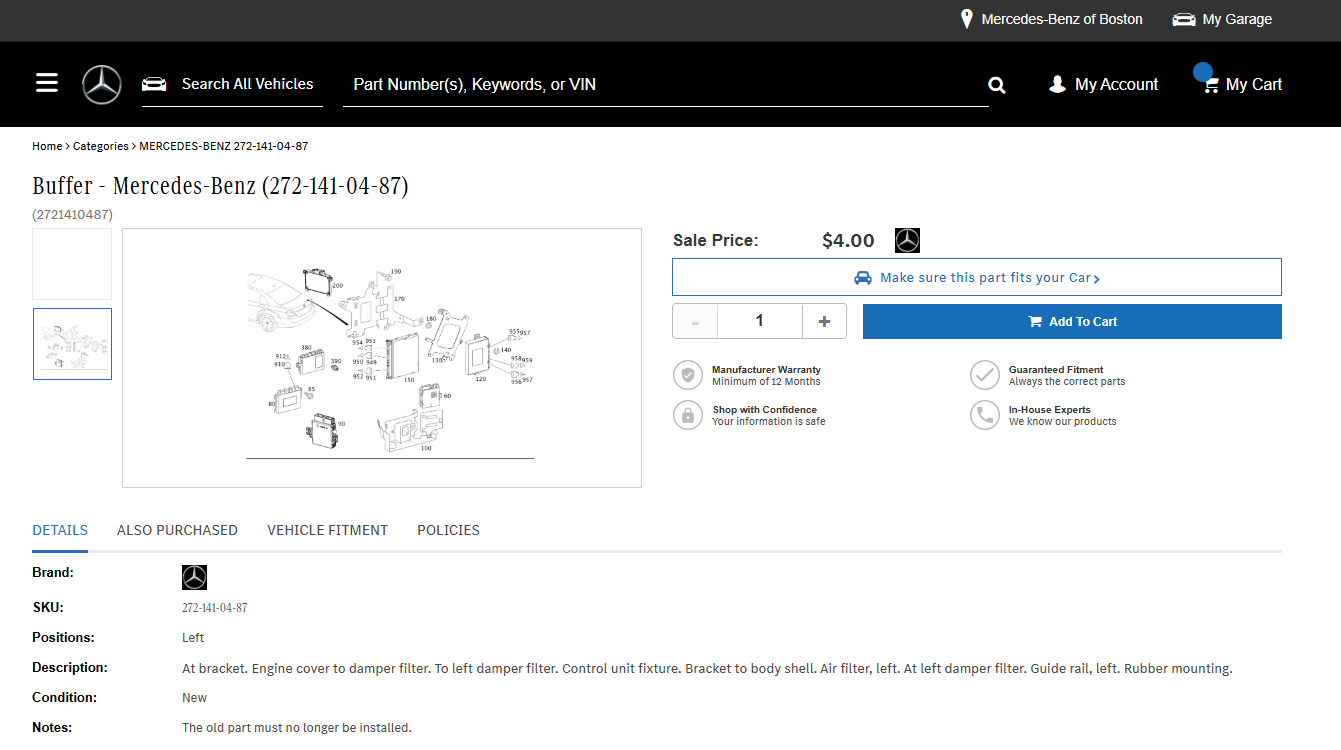1341x750 pixels.
Task: Click the Mercedes-Benz of Boston location pin
Action: click(x=967, y=19)
